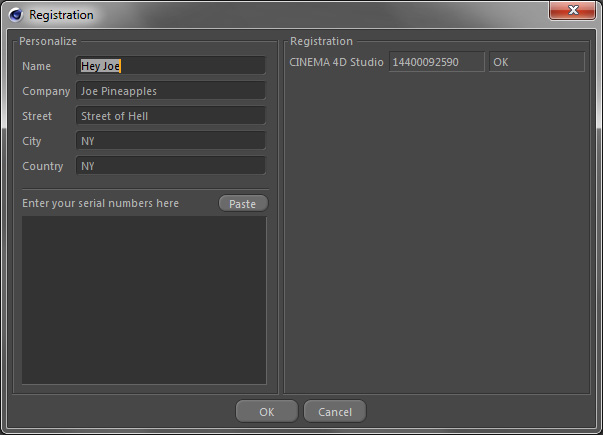
Task: Click the City label text
Action: click(x=32, y=141)
